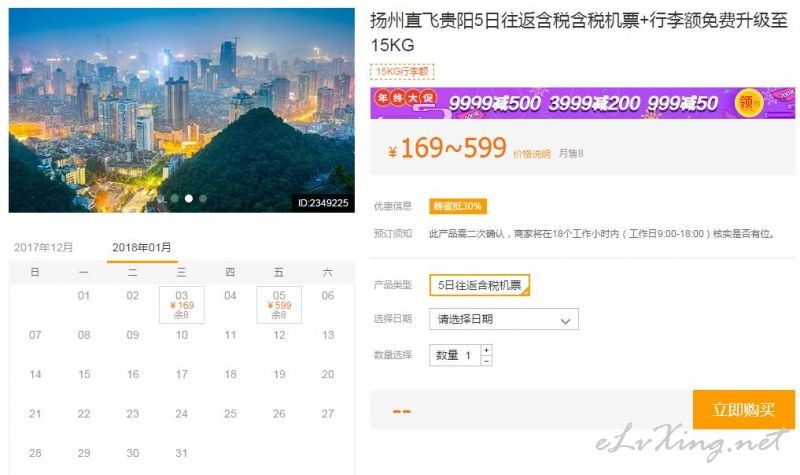This screenshot has height=475, width=800.
Task: Click the 蜂蜜抵30% discount badge
Action: [458, 206]
